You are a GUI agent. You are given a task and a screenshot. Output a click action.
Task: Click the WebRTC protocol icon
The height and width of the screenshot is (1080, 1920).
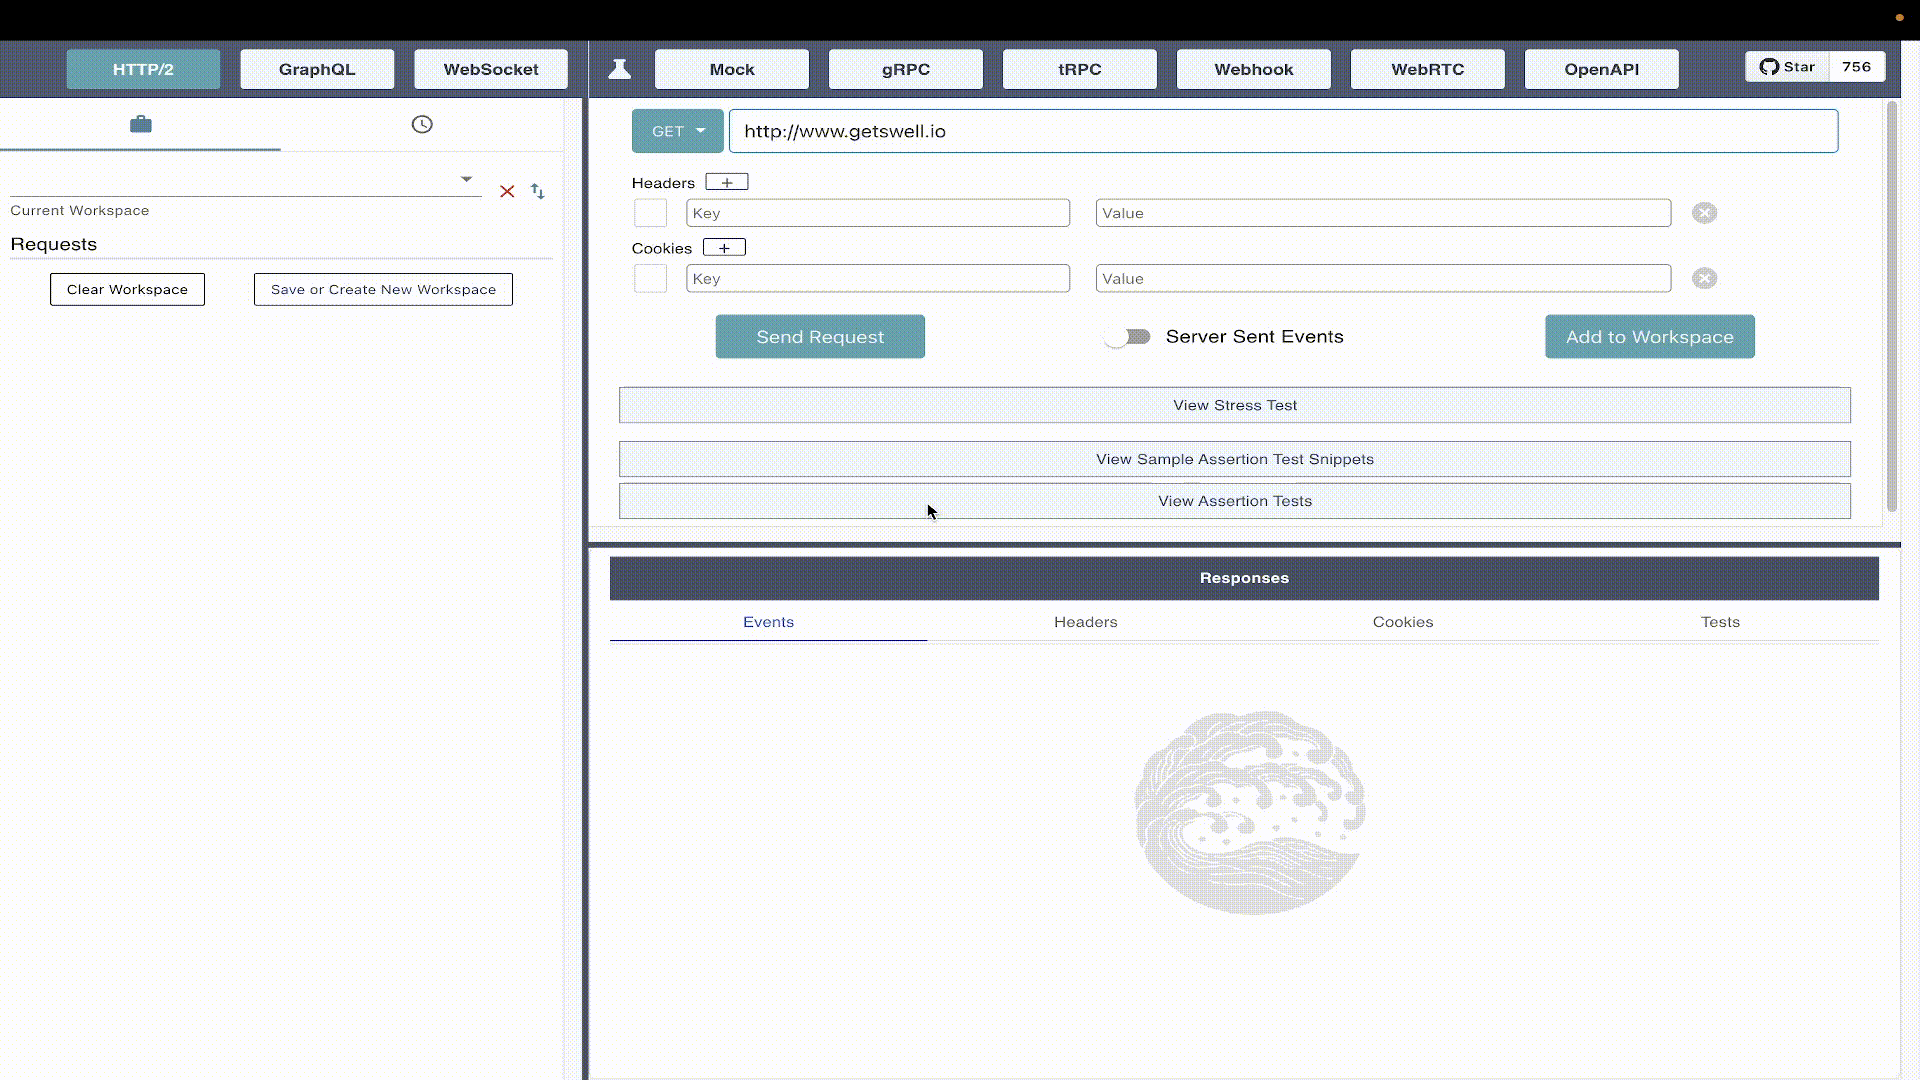point(1427,69)
